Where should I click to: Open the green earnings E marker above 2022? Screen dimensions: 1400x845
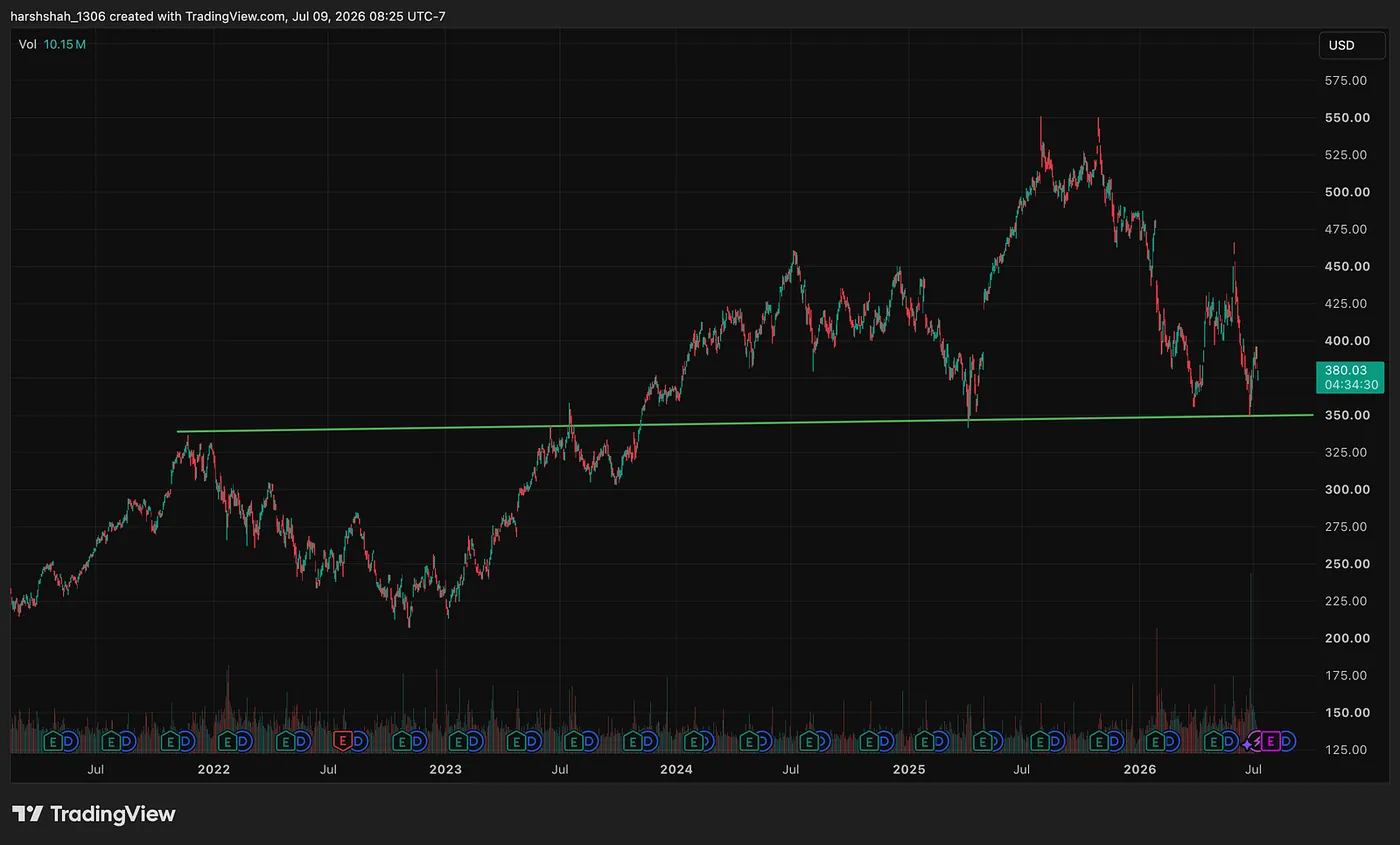point(227,742)
